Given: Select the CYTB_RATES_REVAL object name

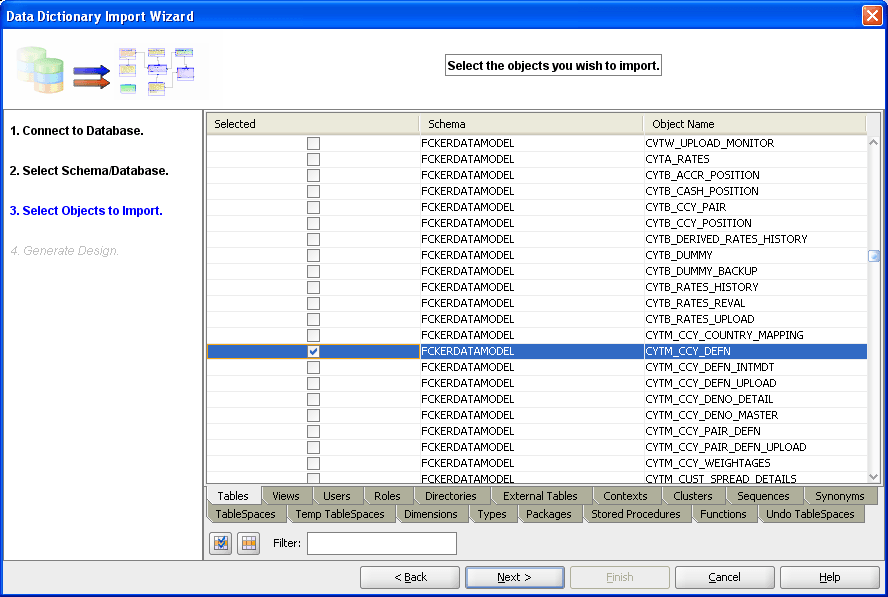Looking at the screenshot, I should pos(695,303).
